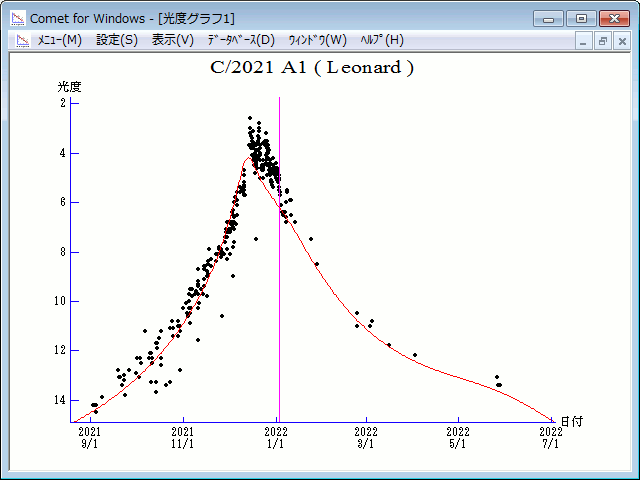This screenshot has height=480, width=640.
Task: Click the 日付 date axis label
Action: pos(571,422)
